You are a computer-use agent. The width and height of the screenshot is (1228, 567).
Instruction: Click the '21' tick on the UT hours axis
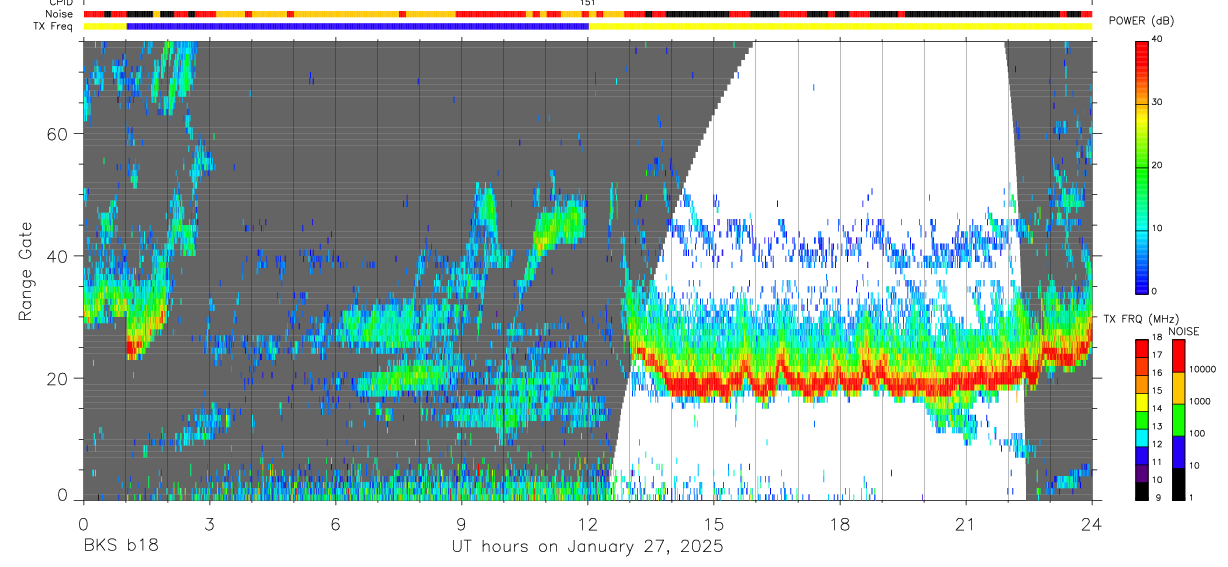pyautogui.click(x=966, y=524)
